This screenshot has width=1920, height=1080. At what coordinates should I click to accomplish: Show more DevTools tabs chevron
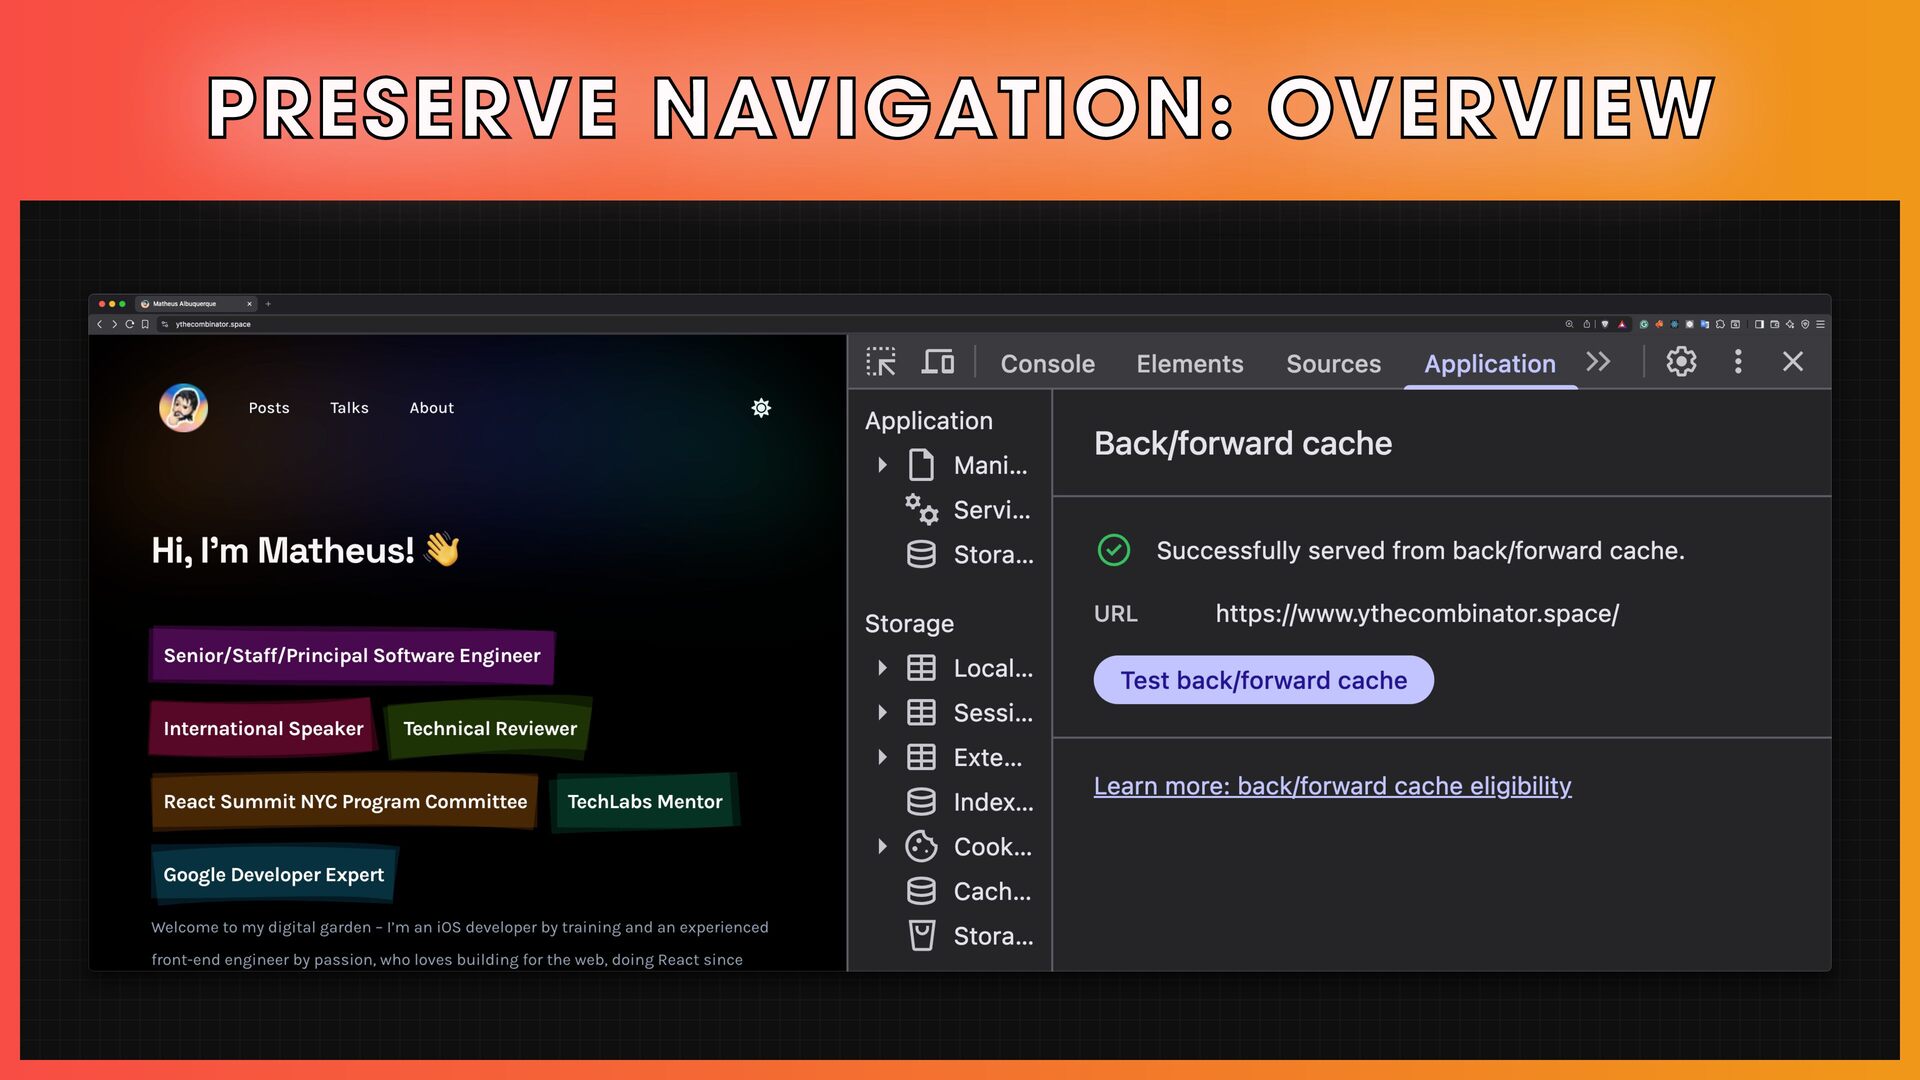(x=1598, y=362)
